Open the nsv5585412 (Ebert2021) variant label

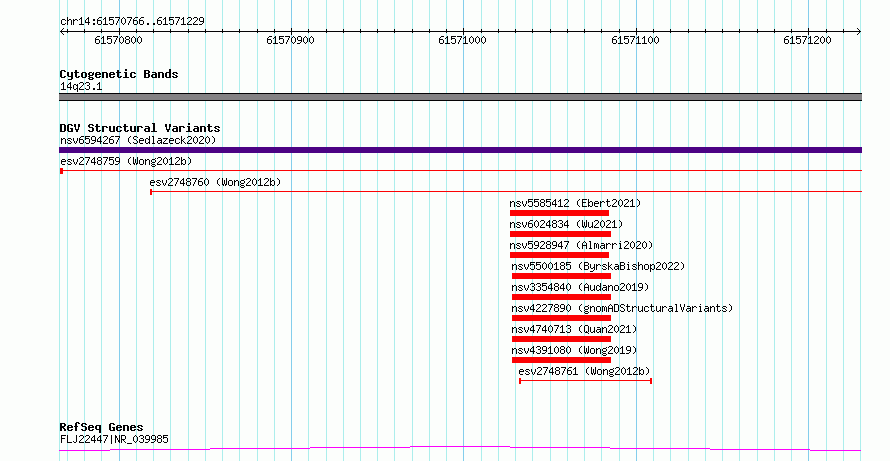[x=575, y=203]
